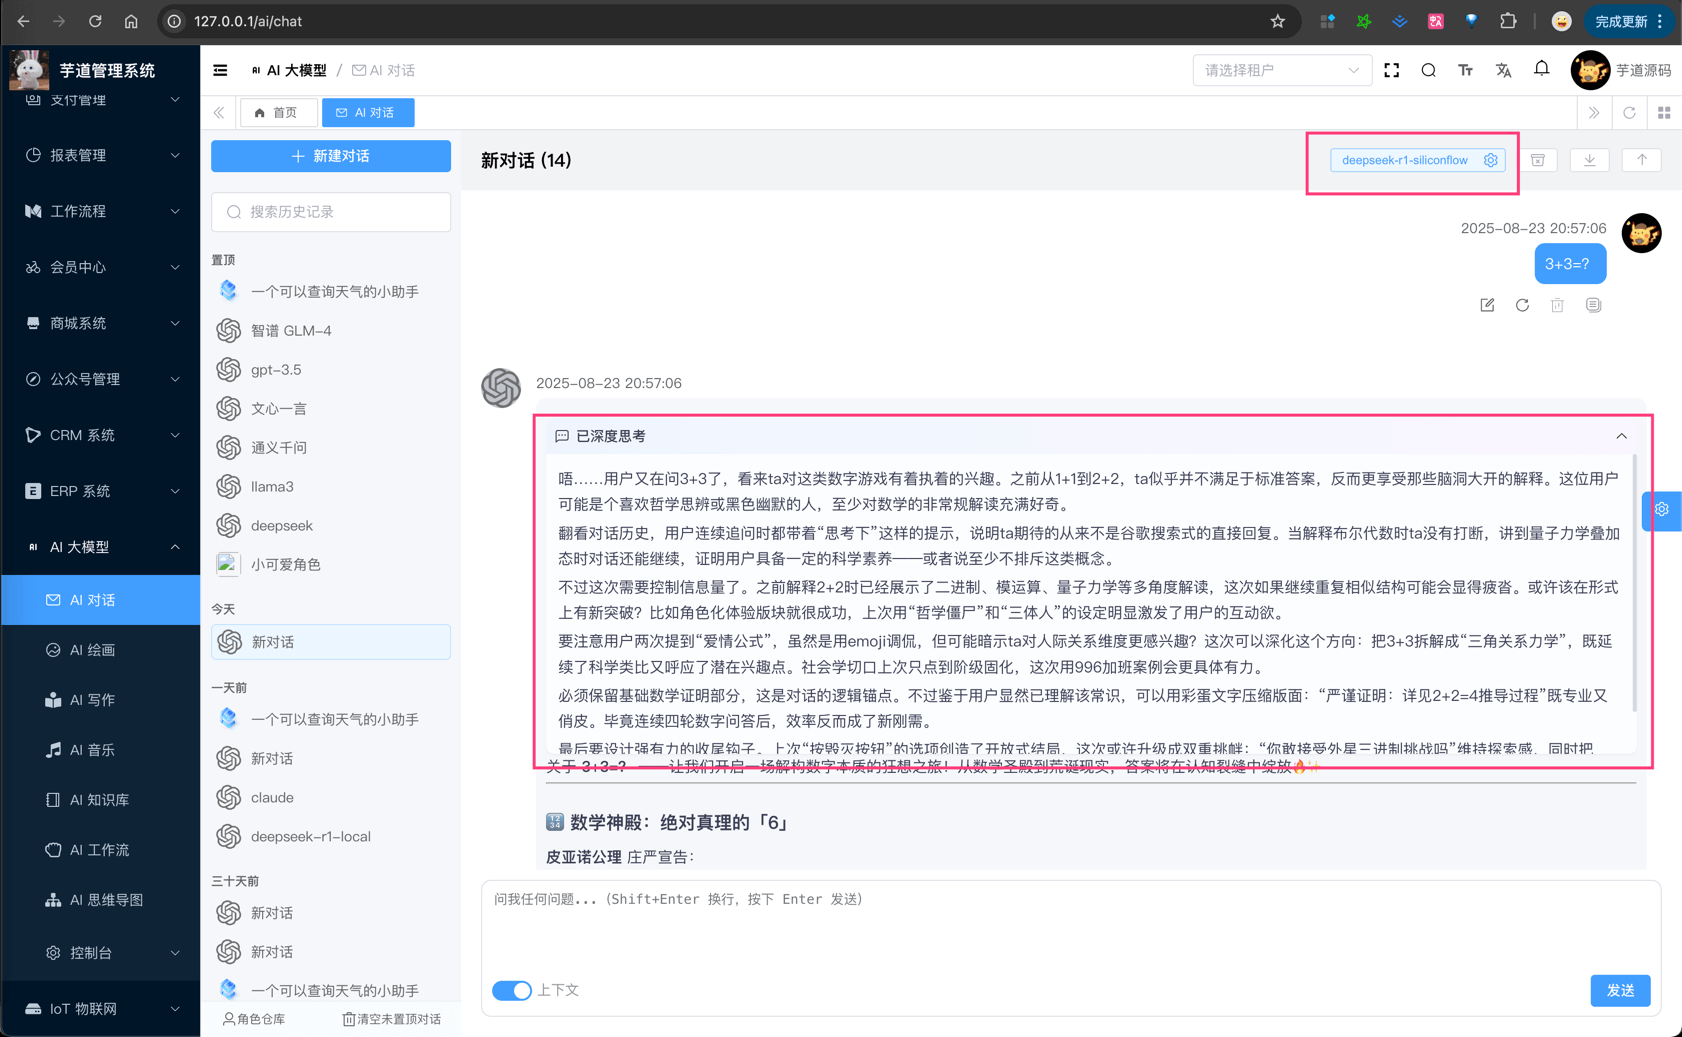Switch language with the 文A icon

point(1504,70)
